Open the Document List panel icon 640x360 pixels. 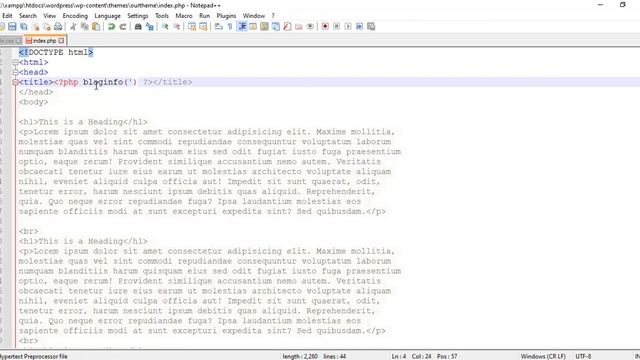click(276, 27)
